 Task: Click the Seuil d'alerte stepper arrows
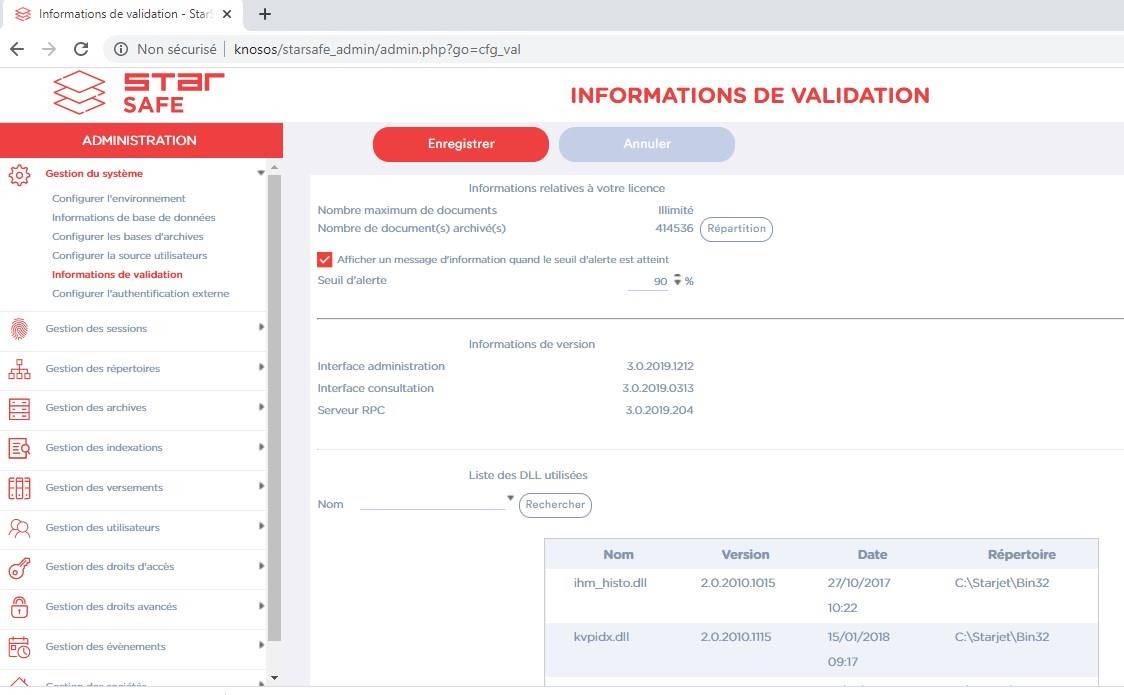click(x=677, y=281)
